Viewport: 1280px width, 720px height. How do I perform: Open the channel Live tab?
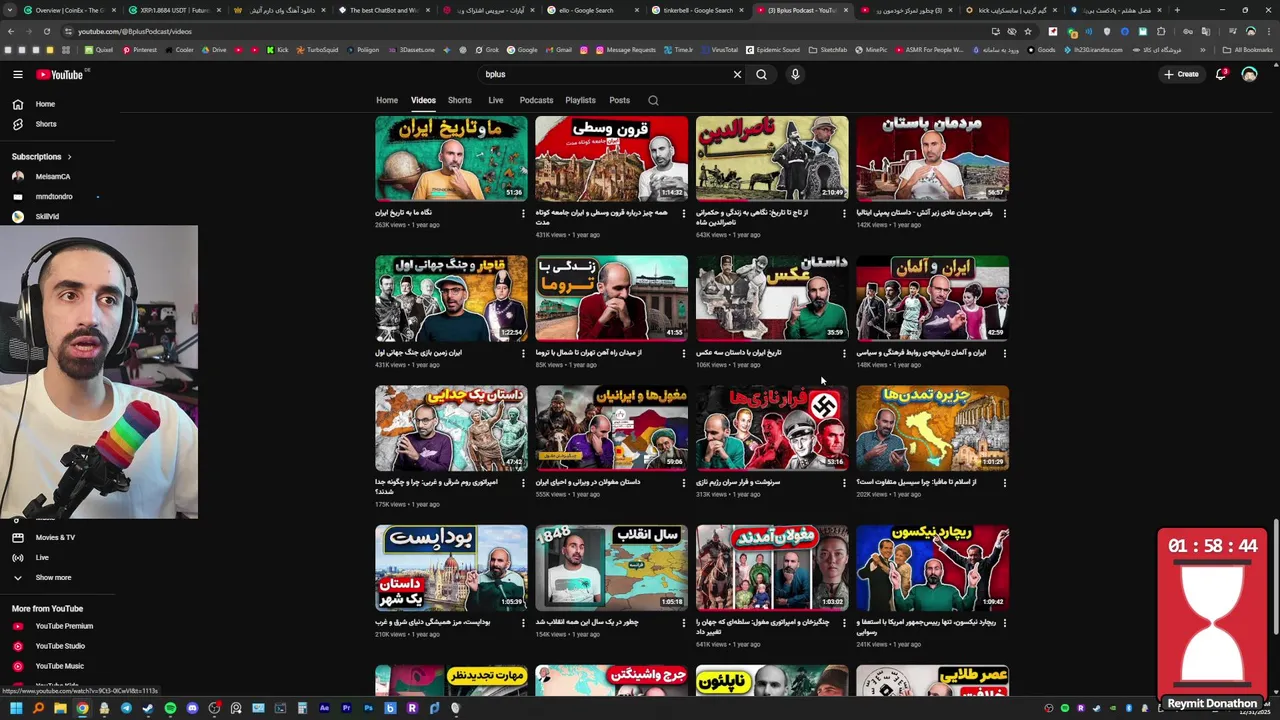point(495,100)
